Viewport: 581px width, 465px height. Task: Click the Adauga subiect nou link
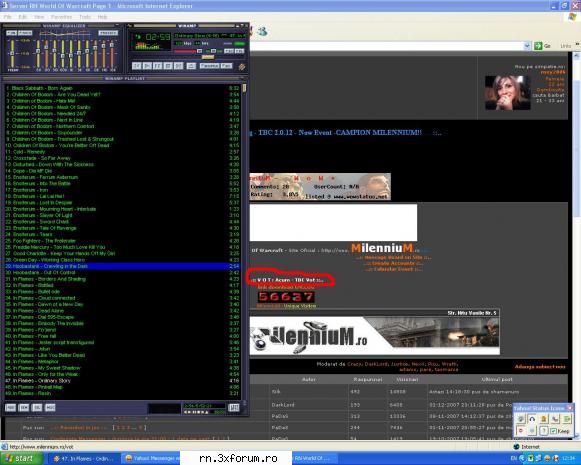tap(540, 367)
